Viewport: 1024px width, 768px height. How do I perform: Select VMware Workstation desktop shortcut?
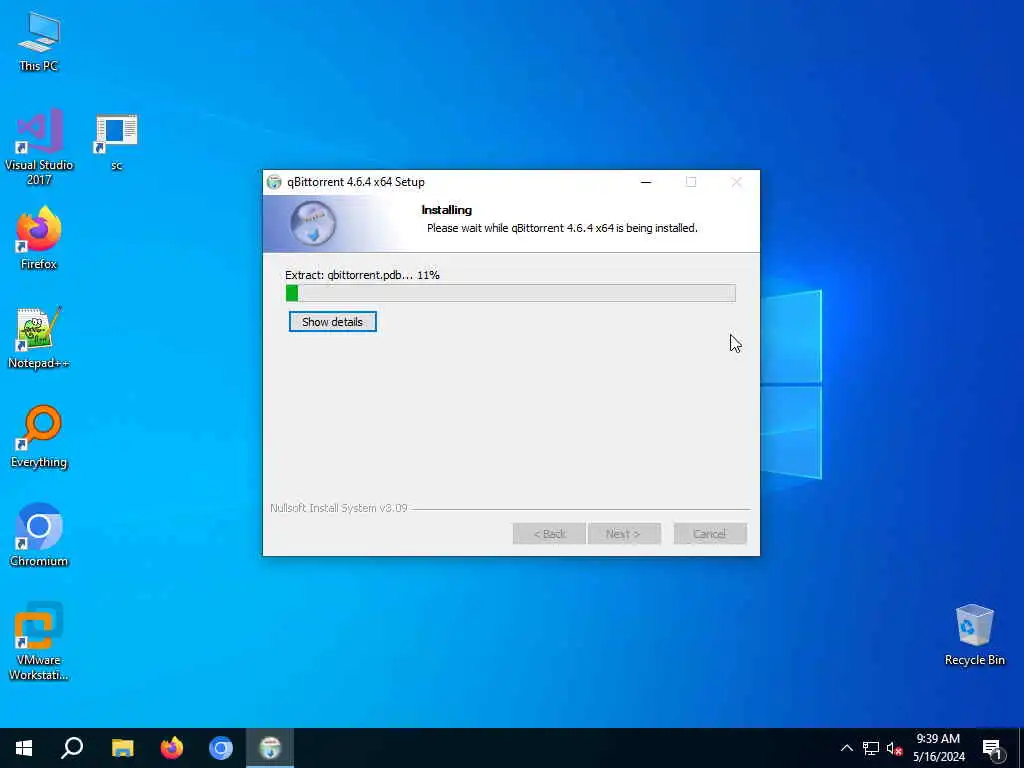(x=39, y=642)
